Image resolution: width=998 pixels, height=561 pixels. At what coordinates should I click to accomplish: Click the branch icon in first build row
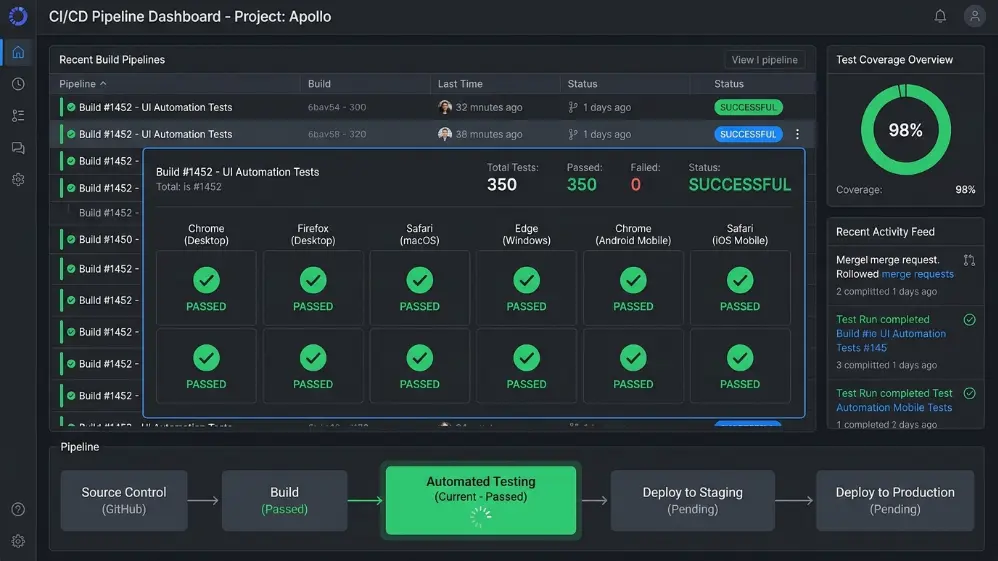pyautogui.click(x=573, y=107)
